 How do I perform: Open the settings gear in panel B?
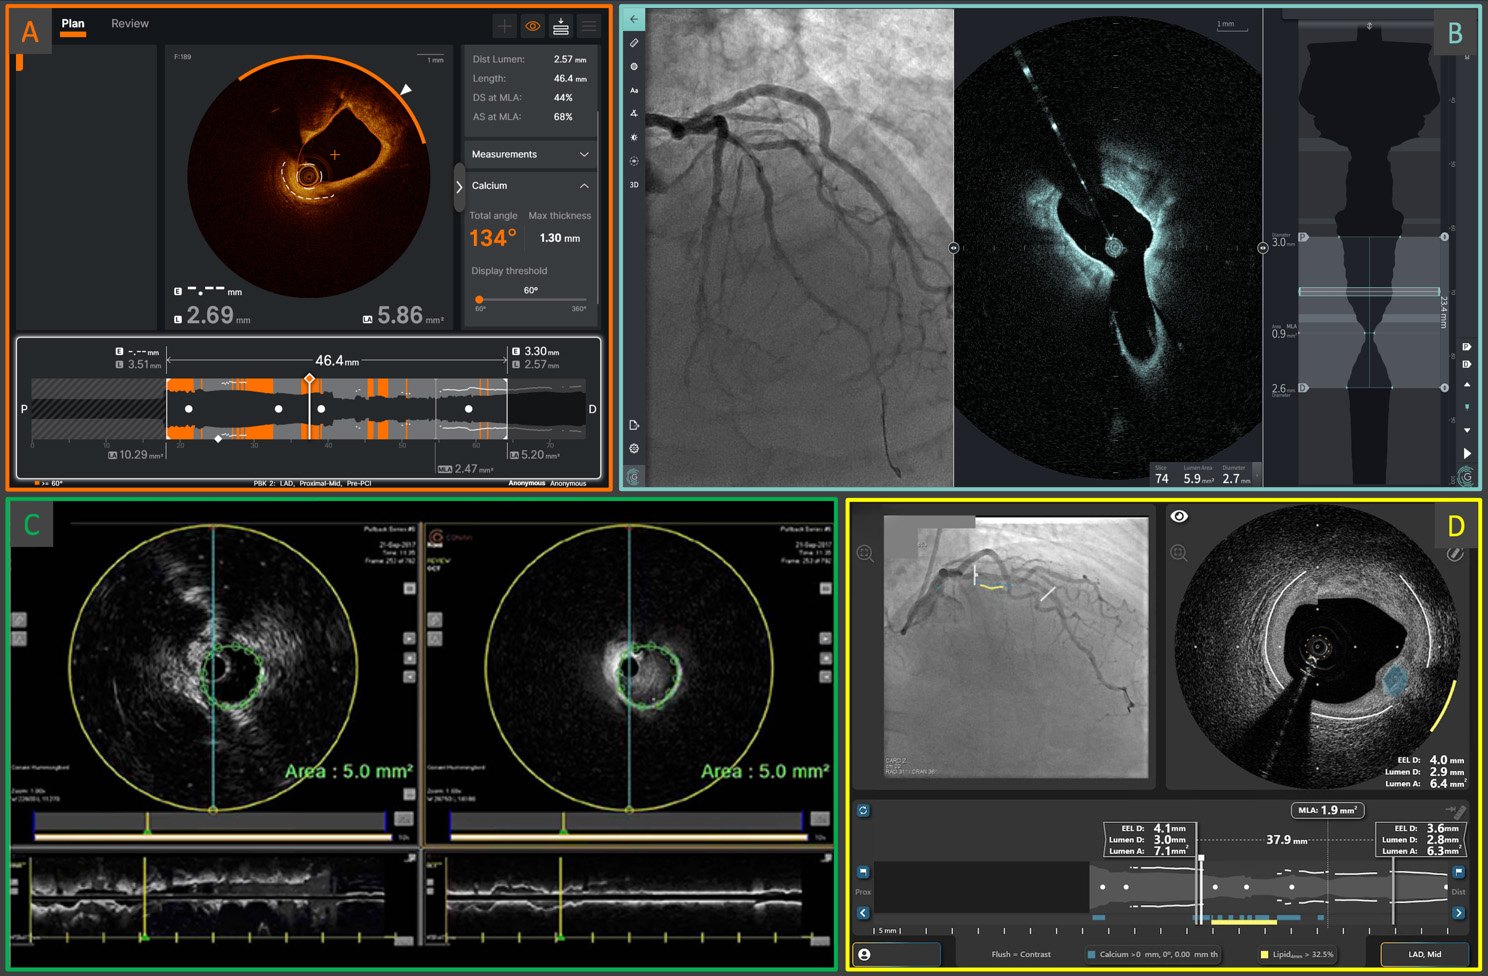(x=634, y=449)
